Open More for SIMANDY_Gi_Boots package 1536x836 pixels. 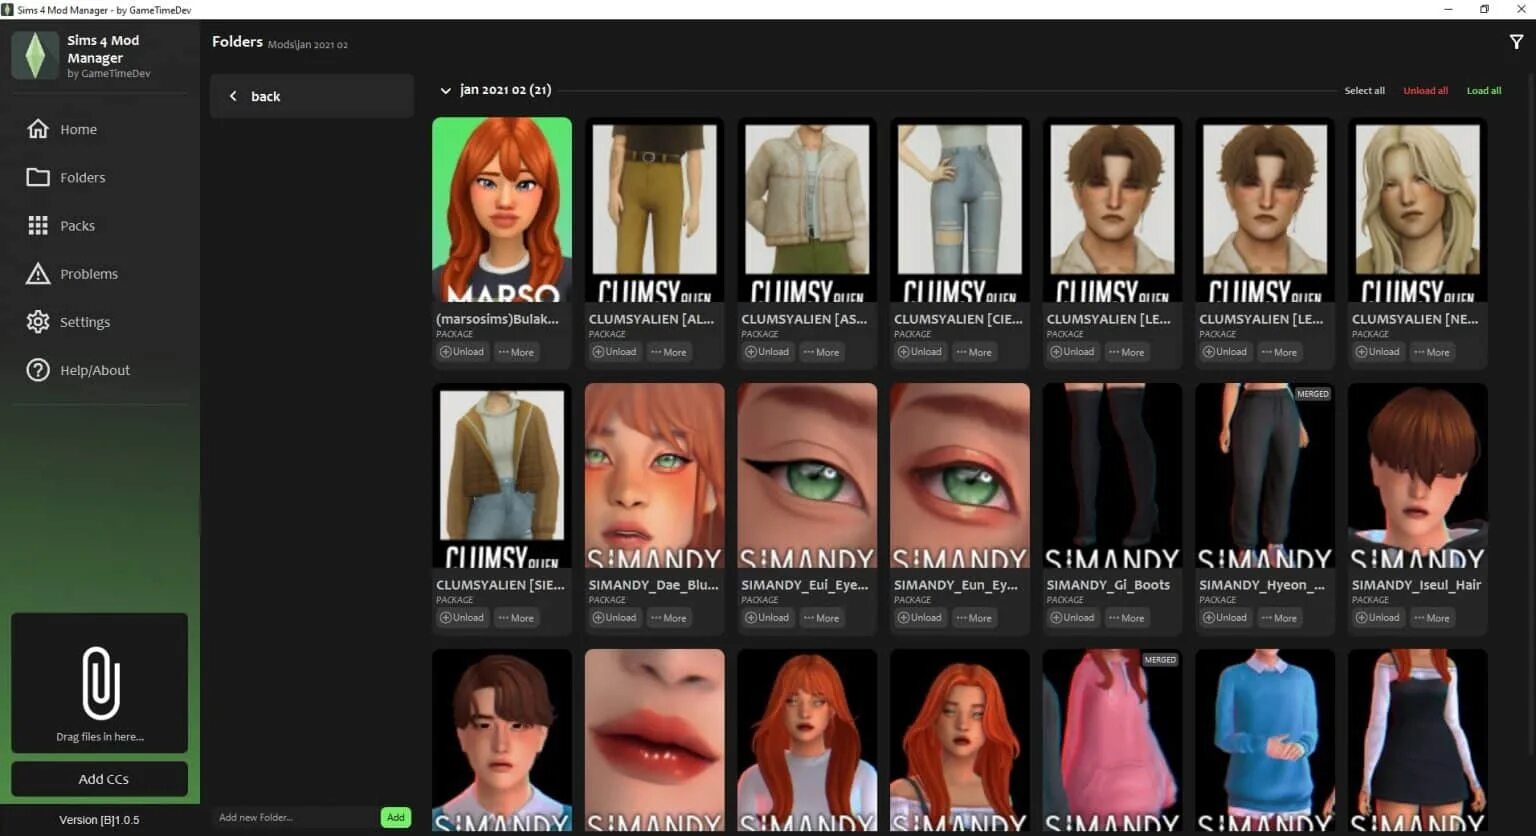coord(1127,618)
